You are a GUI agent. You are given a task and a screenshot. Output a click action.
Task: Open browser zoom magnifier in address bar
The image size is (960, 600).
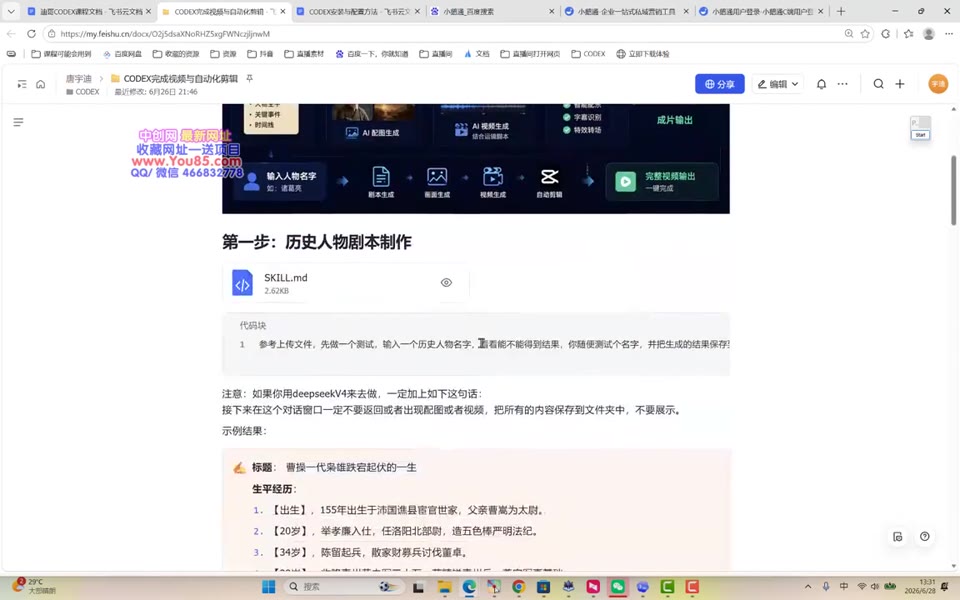tap(849, 34)
